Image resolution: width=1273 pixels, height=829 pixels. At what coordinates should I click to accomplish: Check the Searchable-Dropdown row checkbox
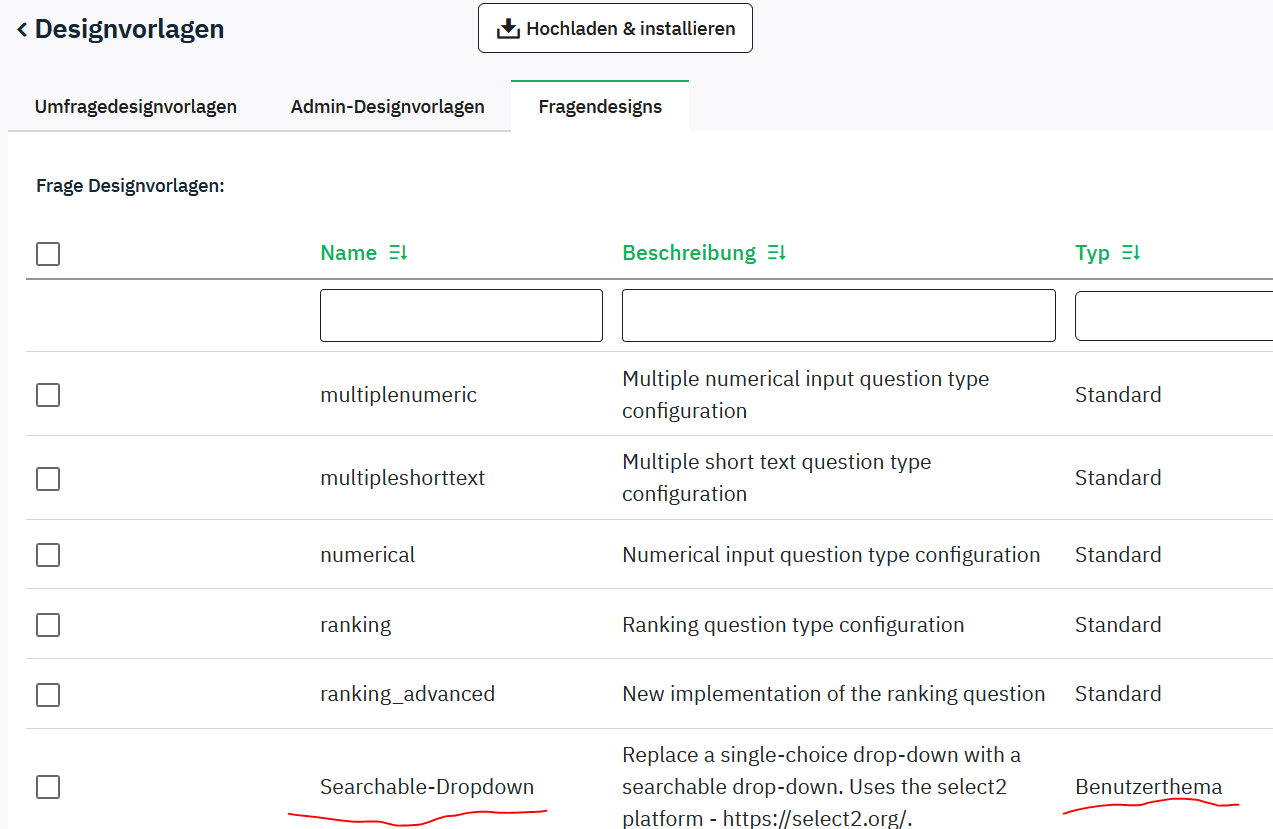pyautogui.click(x=48, y=787)
